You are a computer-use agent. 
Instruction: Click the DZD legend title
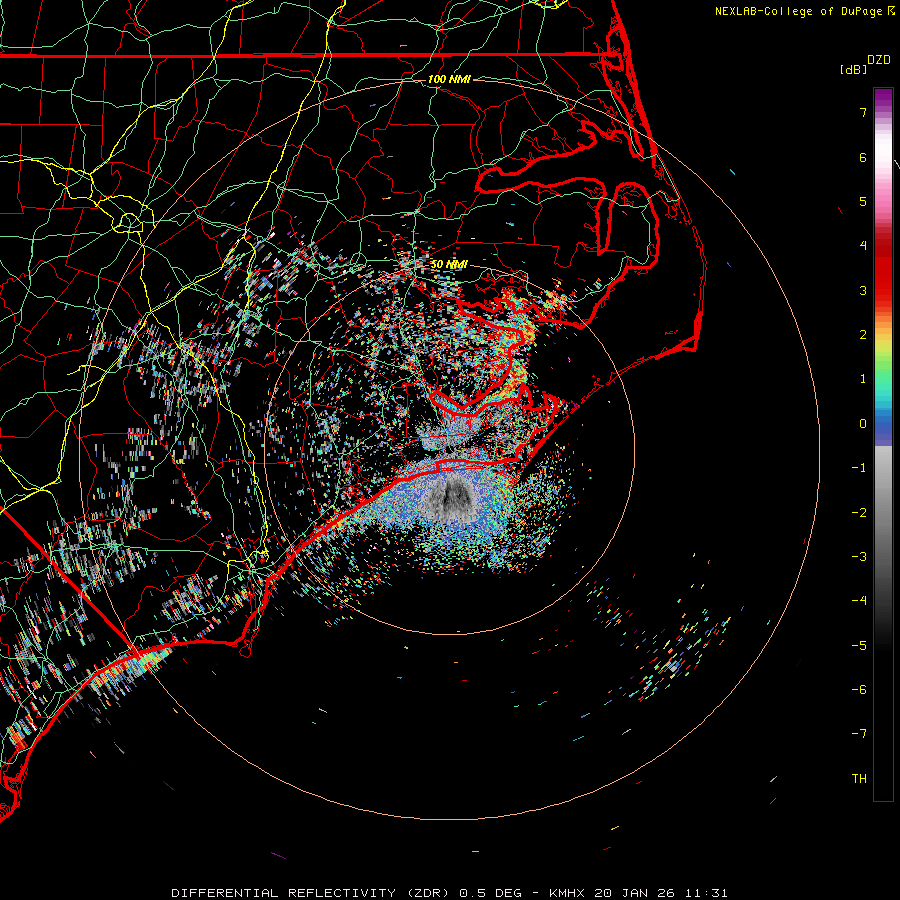(879, 60)
